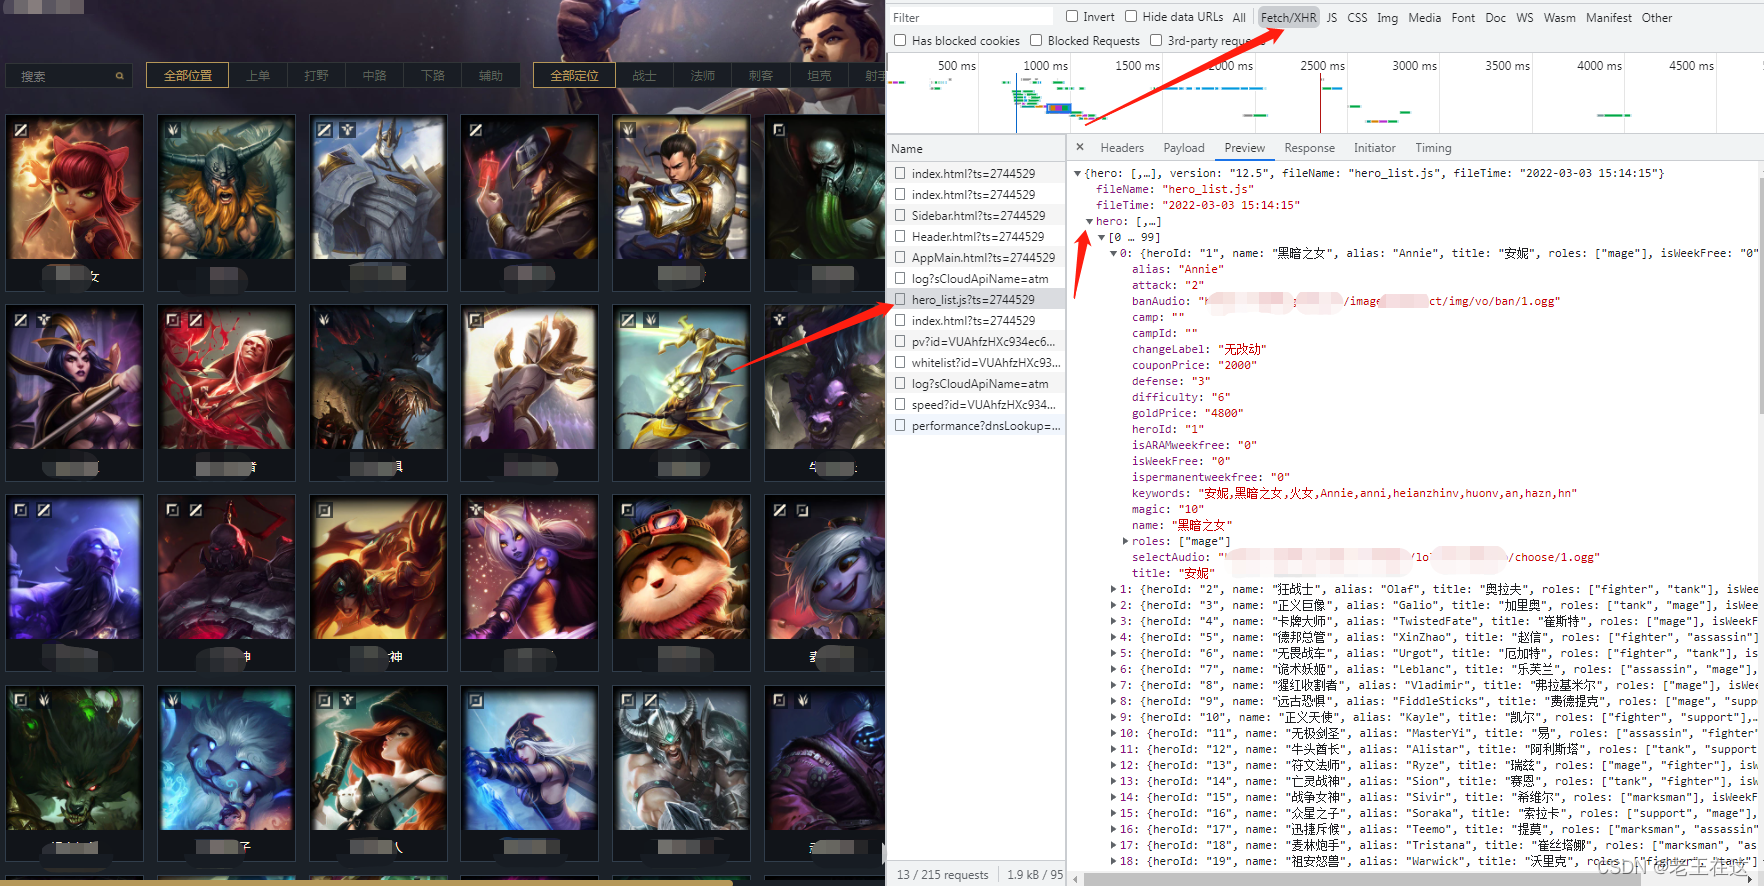Screen dimensions: 1764x886
Task: Filter requests by JS type
Action: tap(1331, 17)
